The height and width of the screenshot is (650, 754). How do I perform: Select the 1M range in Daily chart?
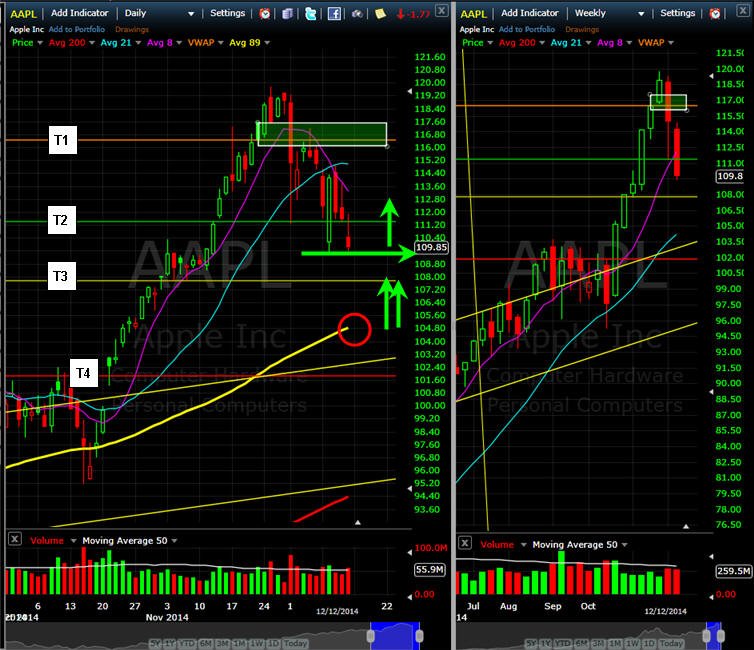pos(239,643)
